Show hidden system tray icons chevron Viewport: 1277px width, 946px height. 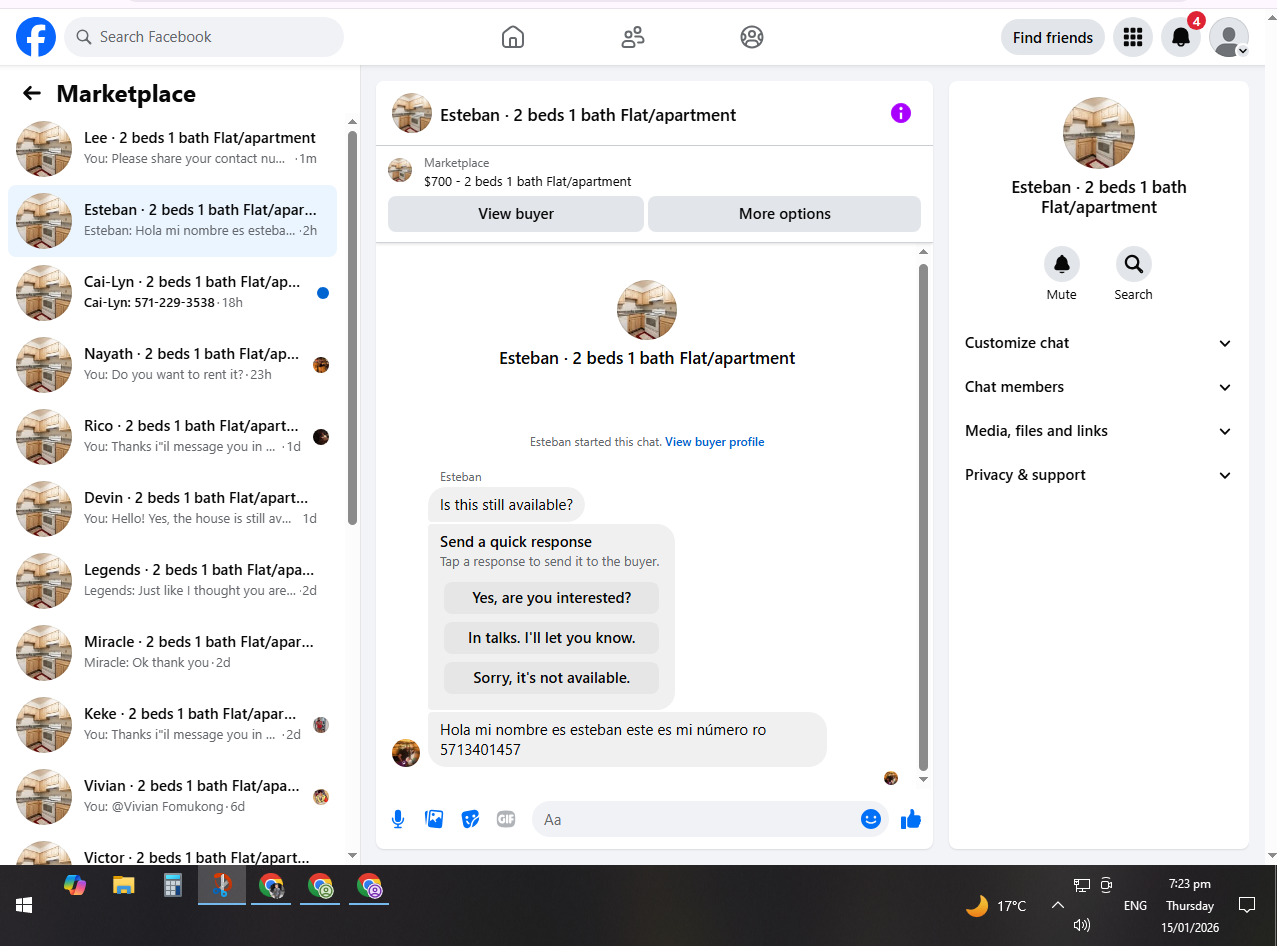coord(1057,905)
